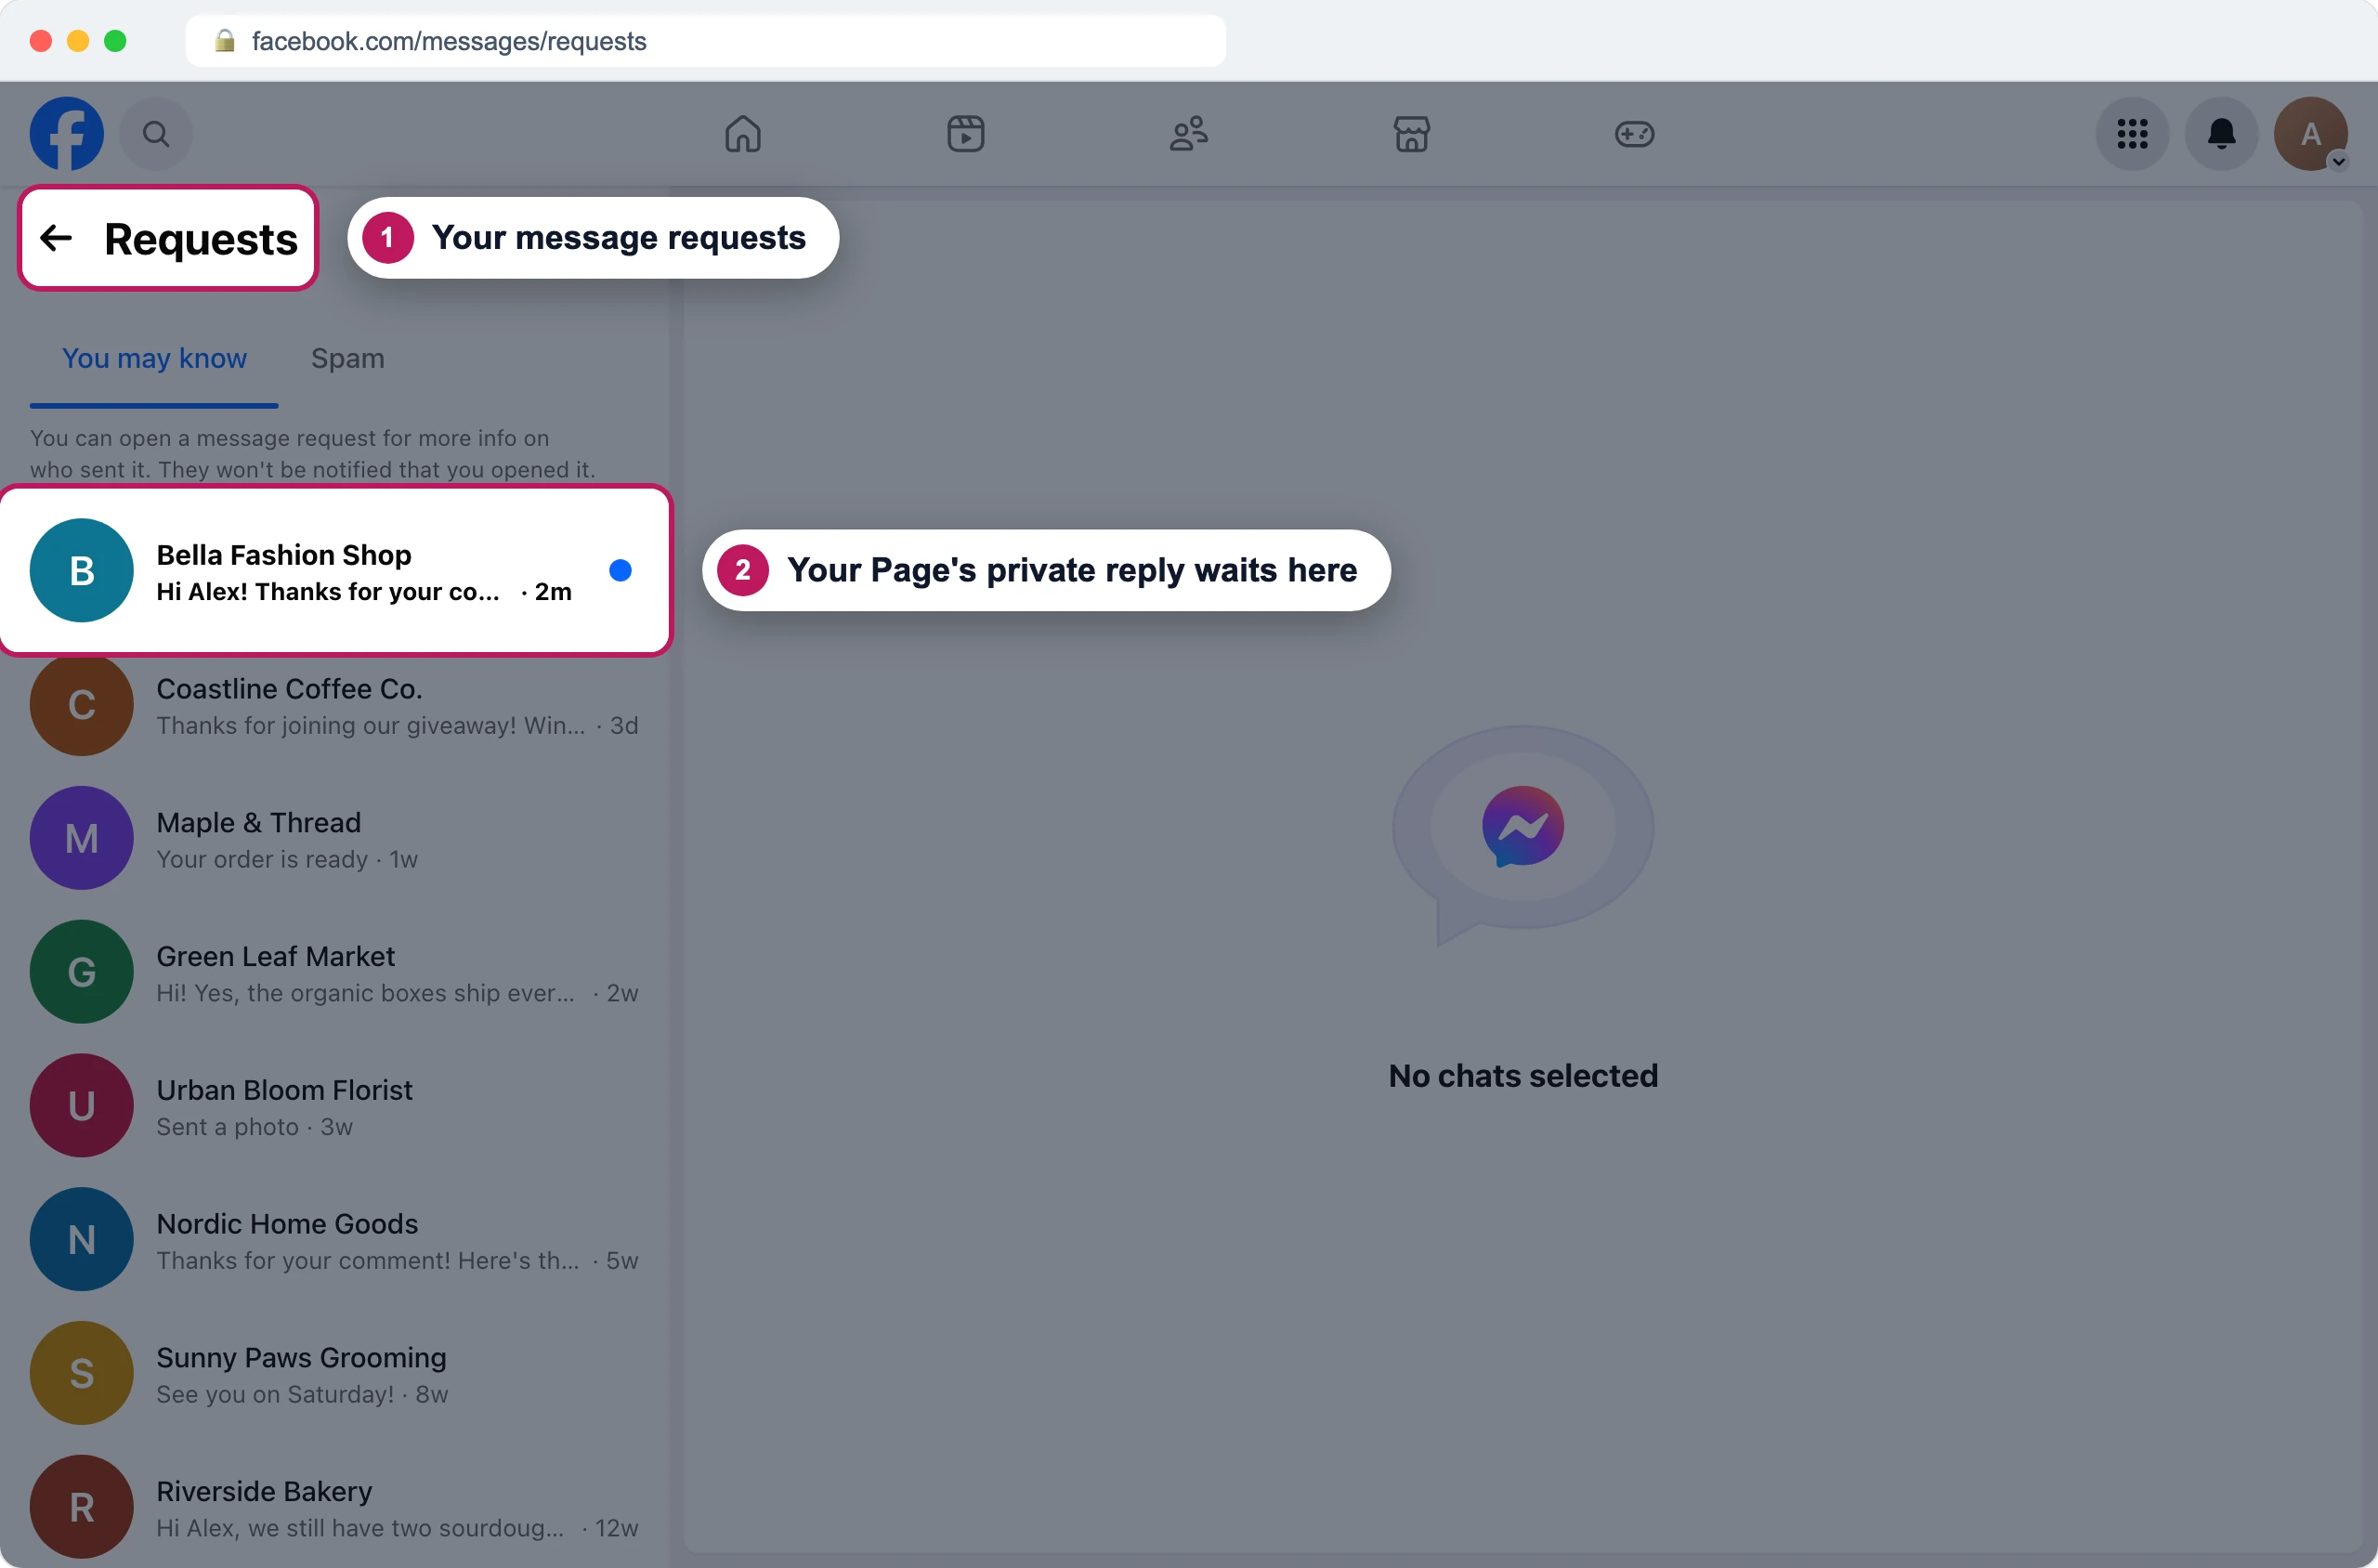Open the Video/Reels icon
The height and width of the screenshot is (1568, 2378).
click(966, 133)
